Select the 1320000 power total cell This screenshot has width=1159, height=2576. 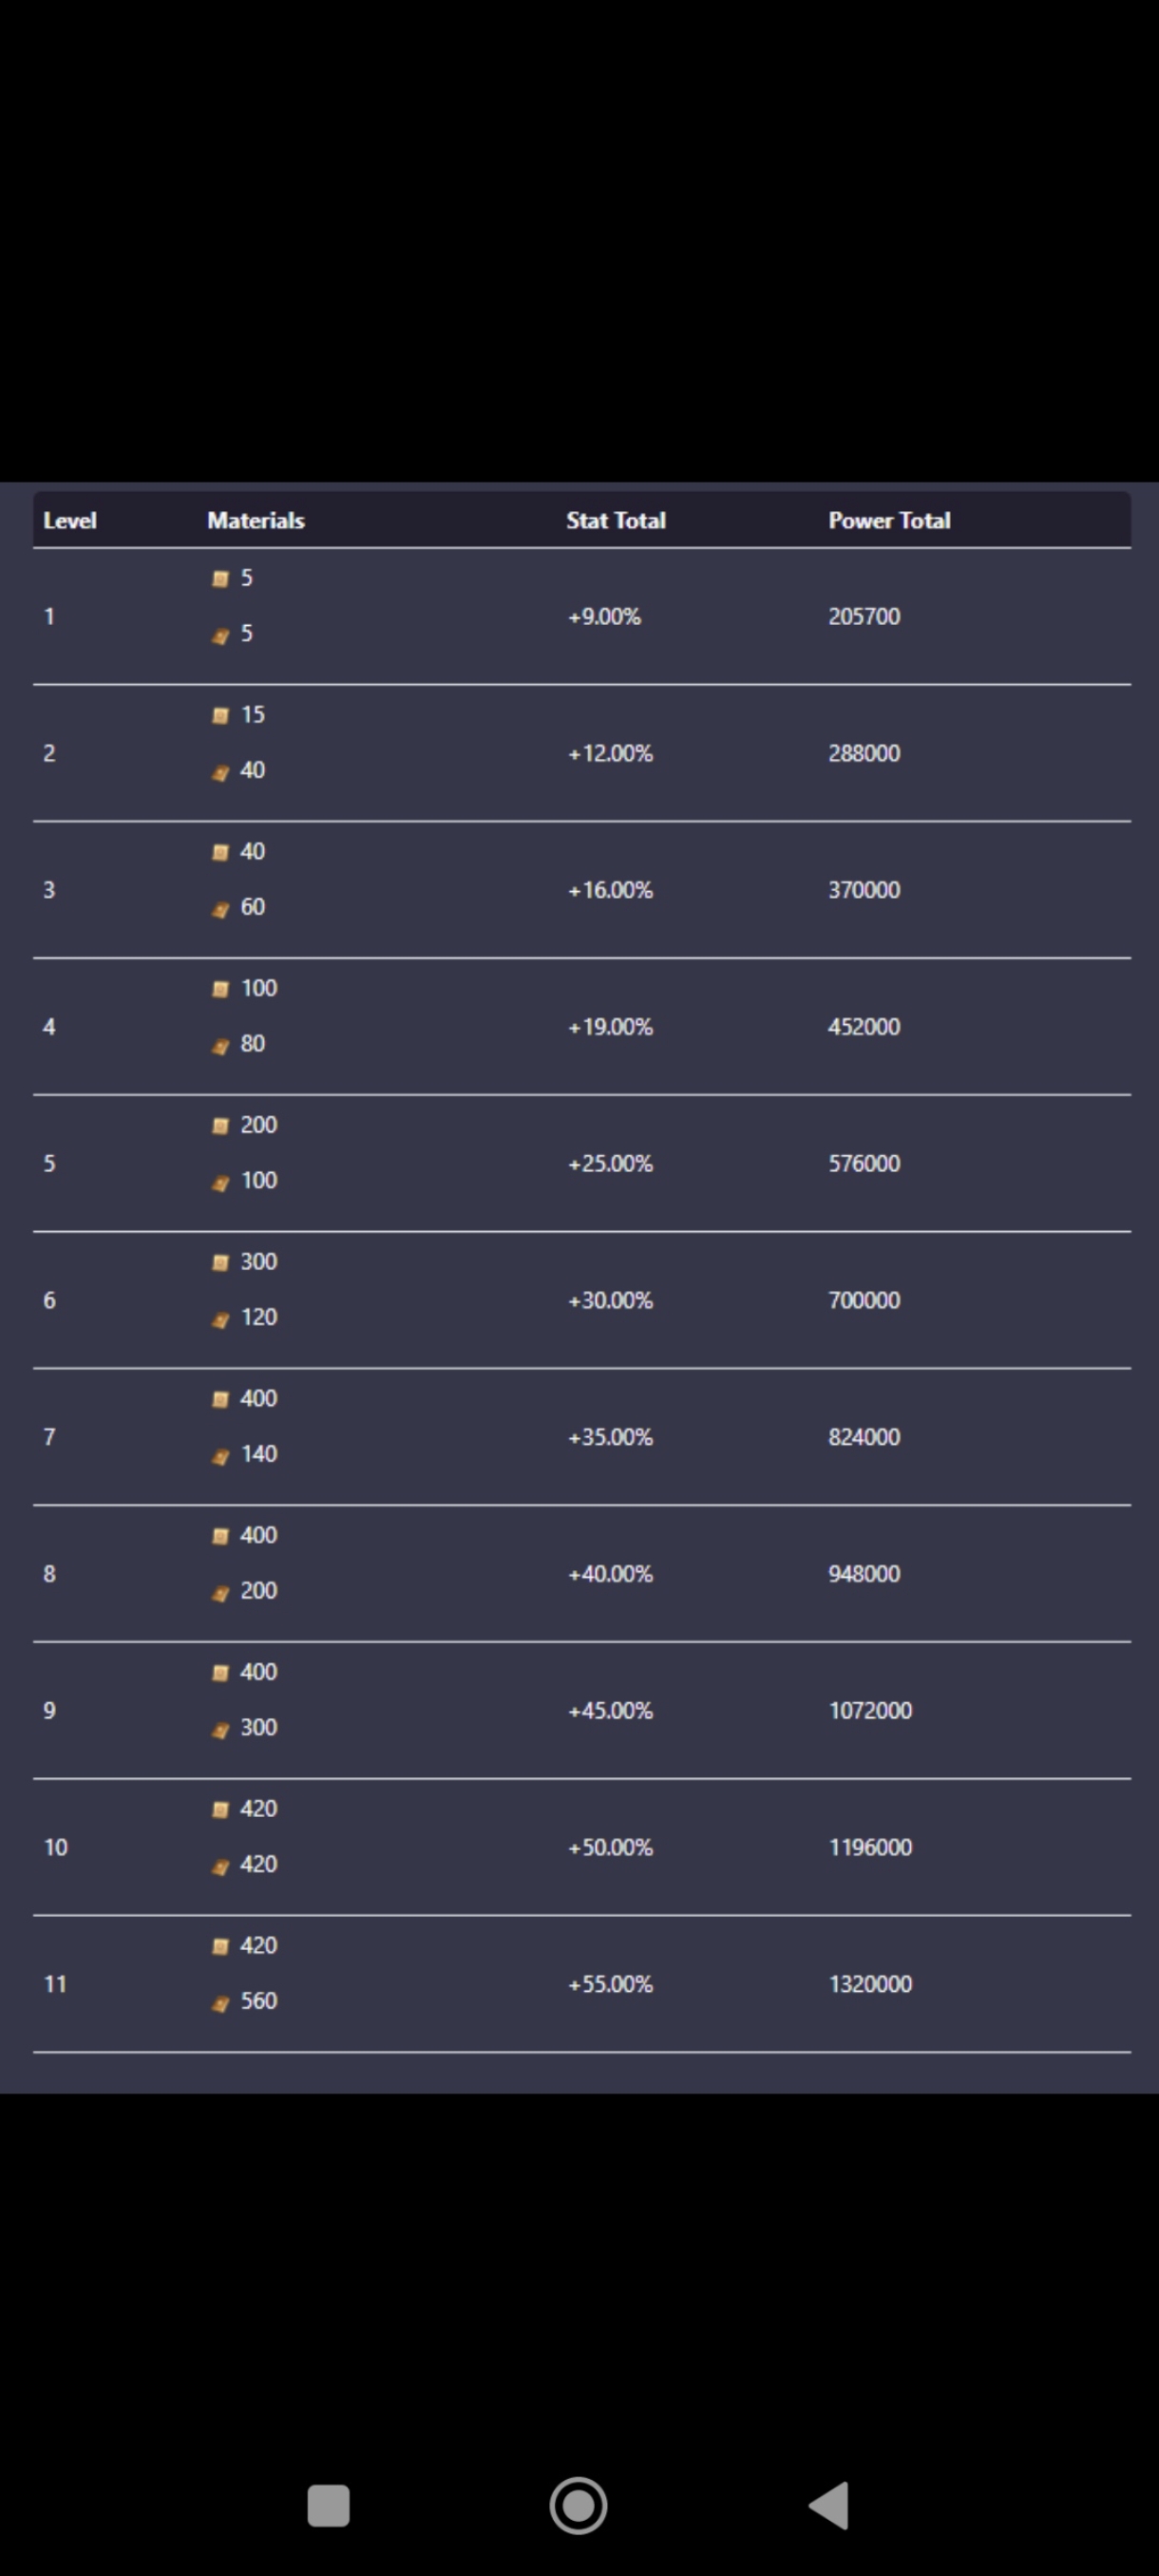click(870, 1983)
